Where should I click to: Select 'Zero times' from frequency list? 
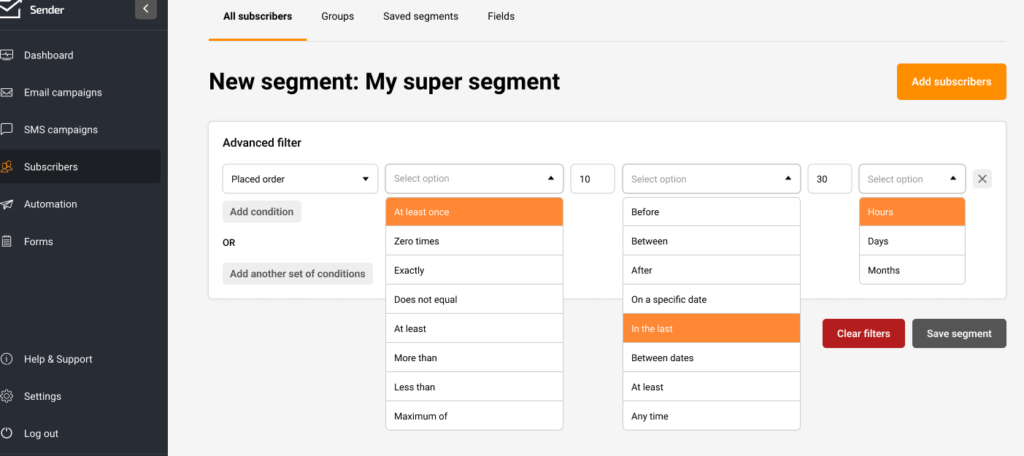pos(474,241)
